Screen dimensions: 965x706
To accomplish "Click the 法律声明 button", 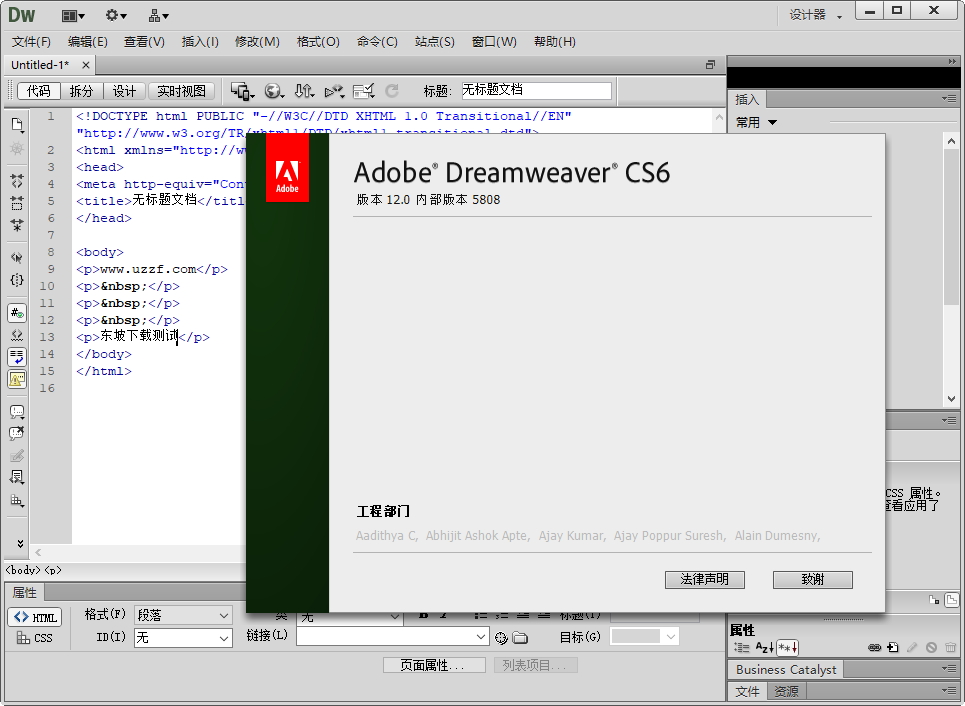I will (x=705, y=579).
